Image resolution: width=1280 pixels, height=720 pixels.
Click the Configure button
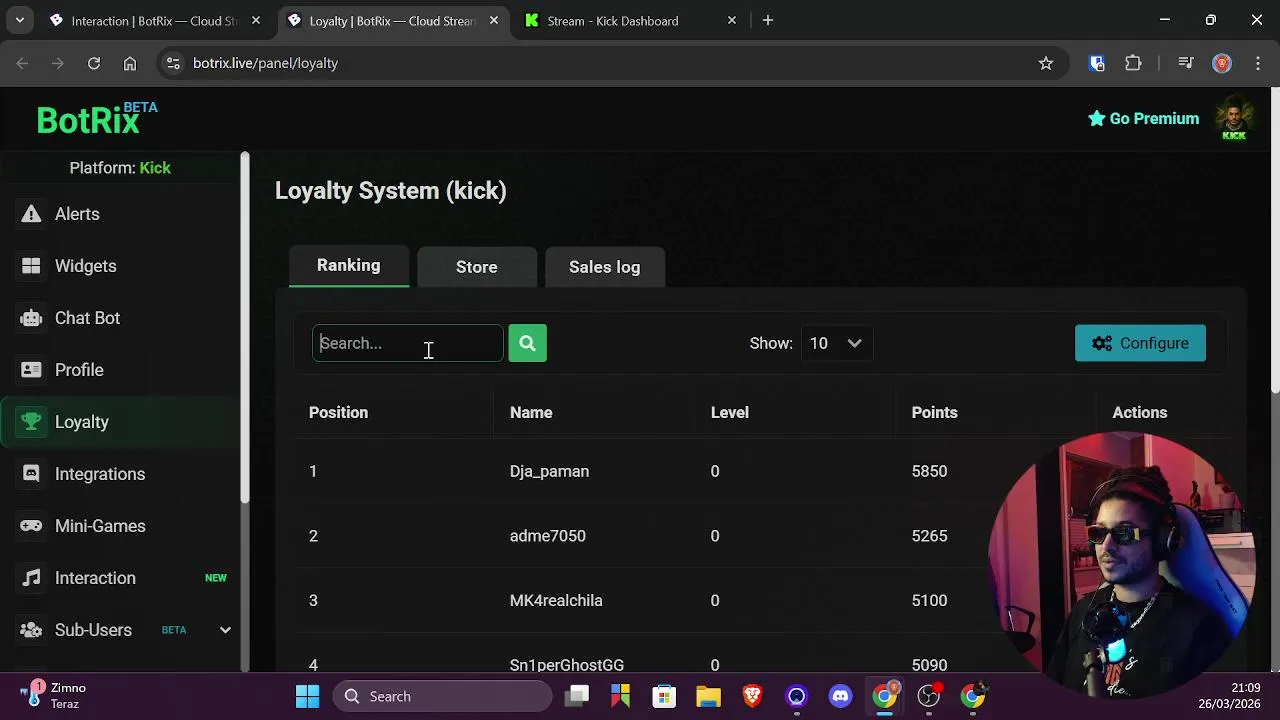coord(1140,343)
